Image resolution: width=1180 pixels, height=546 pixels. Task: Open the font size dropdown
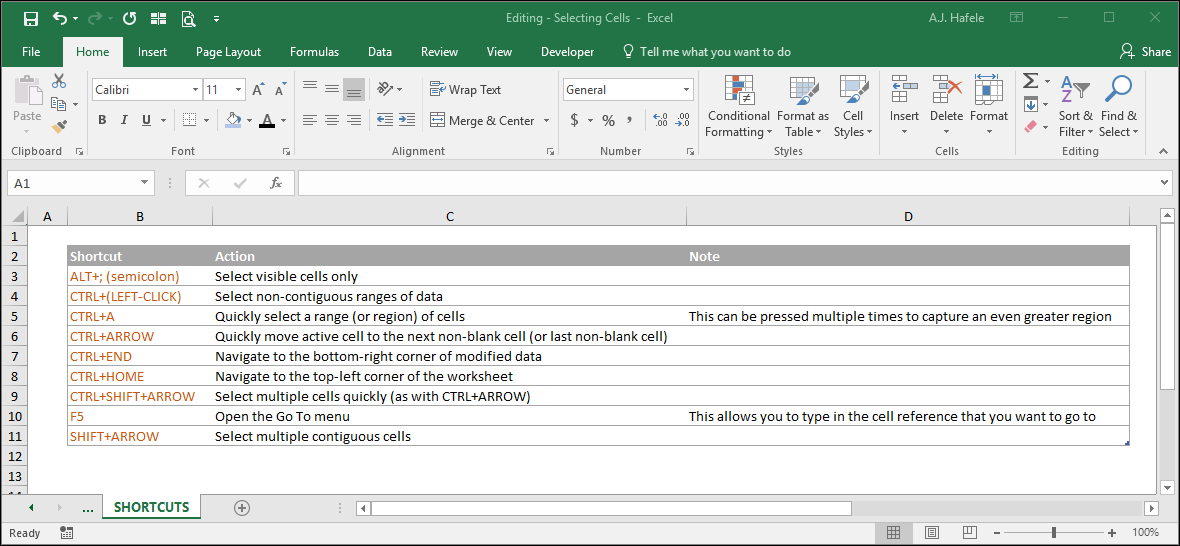coord(239,89)
